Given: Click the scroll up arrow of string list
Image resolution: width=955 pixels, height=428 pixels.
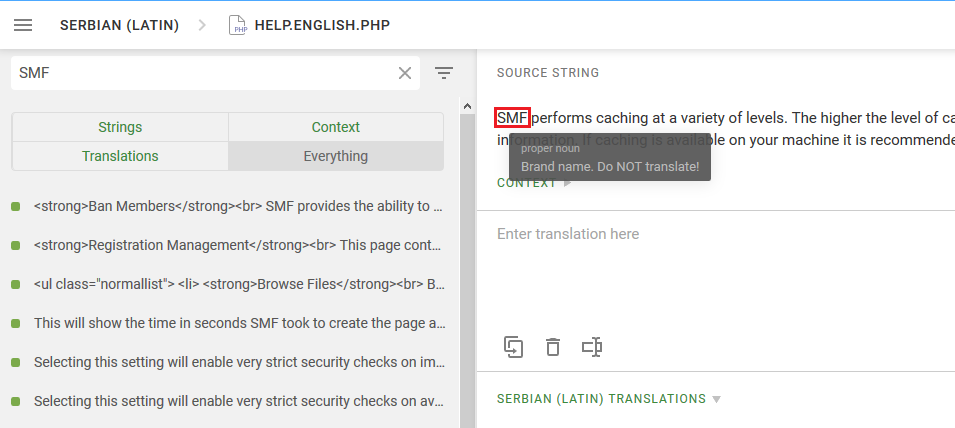Looking at the screenshot, I should click(467, 107).
